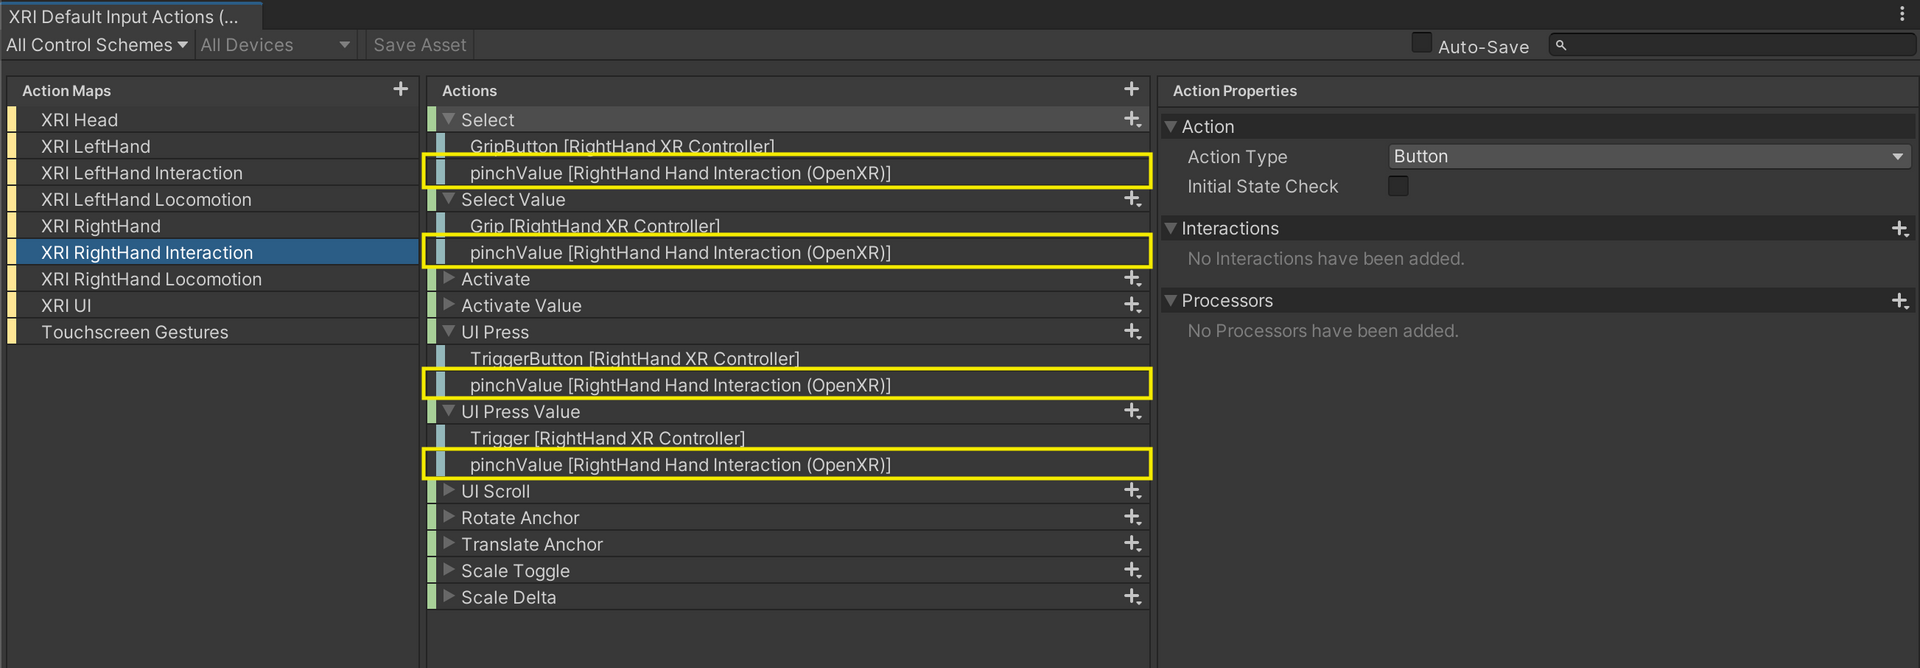This screenshot has height=668, width=1920.
Task: Add a binding to UI Scroll action
Action: pyautogui.click(x=1132, y=491)
